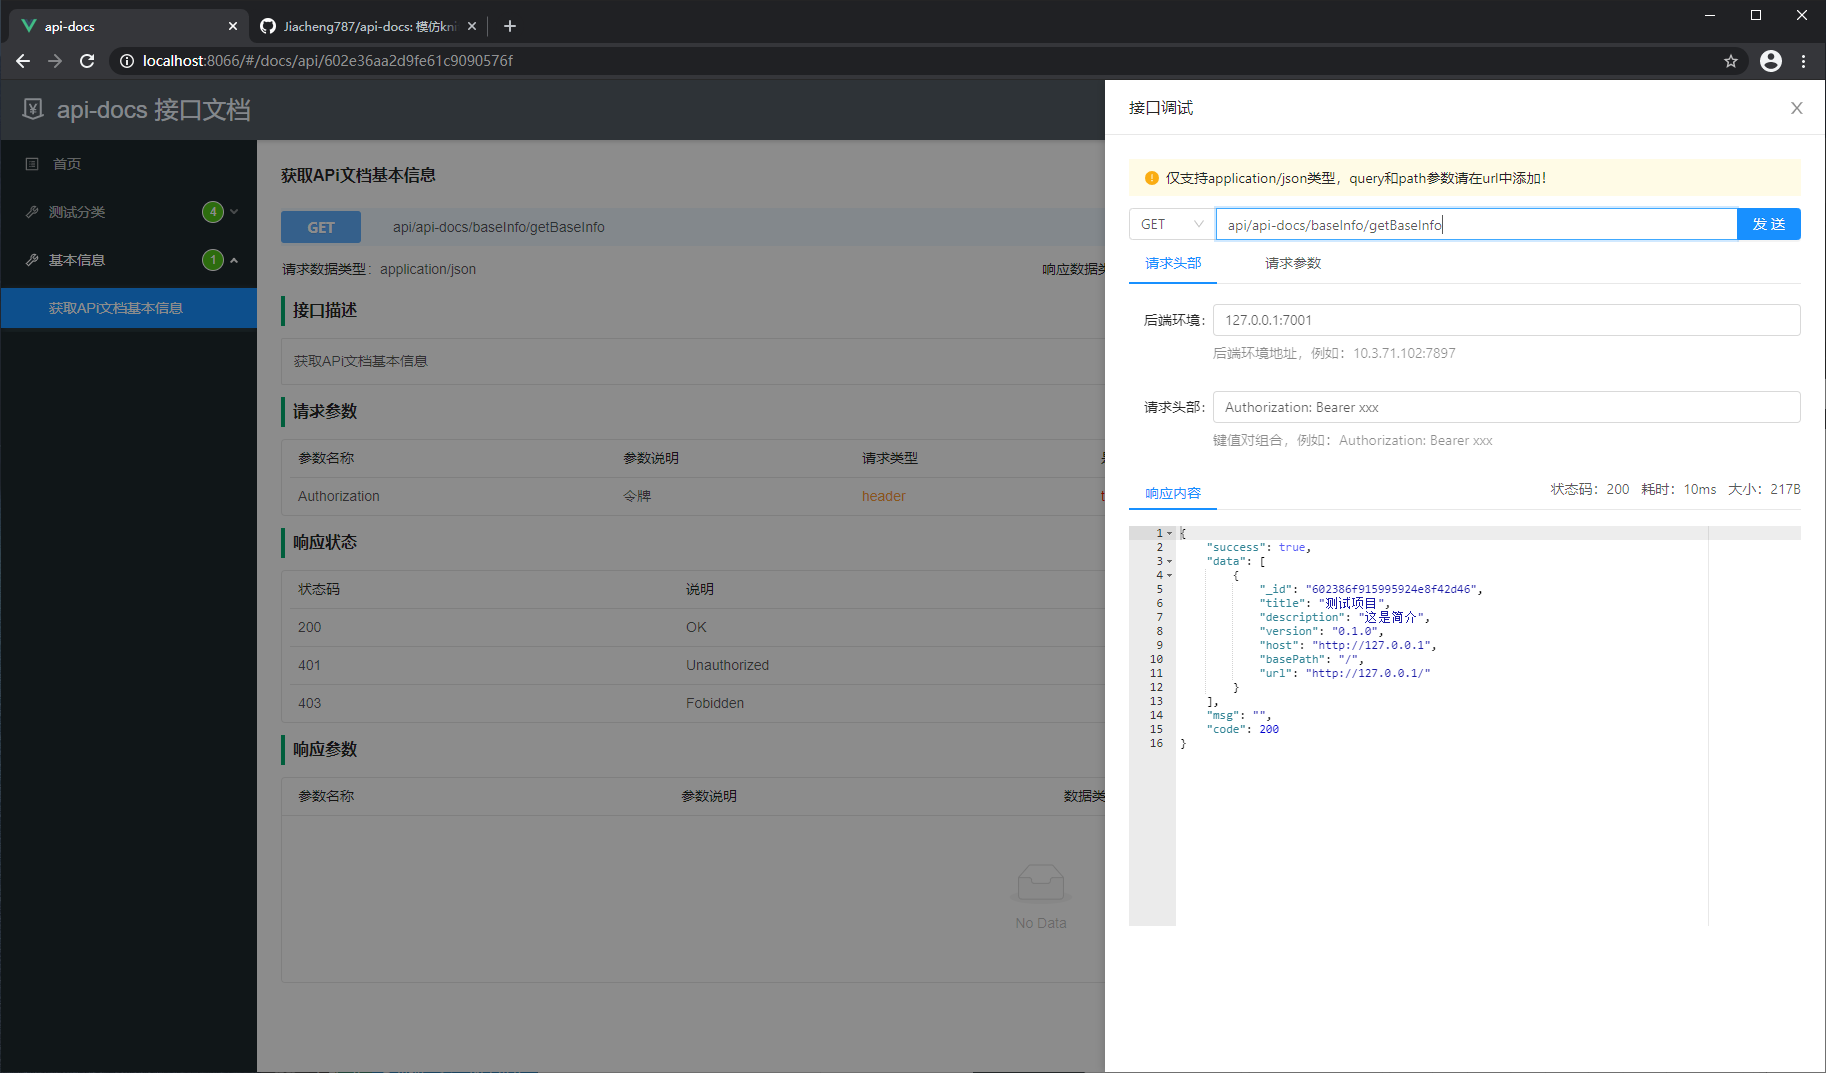The image size is (1826, 1073).
Task: Click the Authorization parameter name cell
Action: coord(339,496)
